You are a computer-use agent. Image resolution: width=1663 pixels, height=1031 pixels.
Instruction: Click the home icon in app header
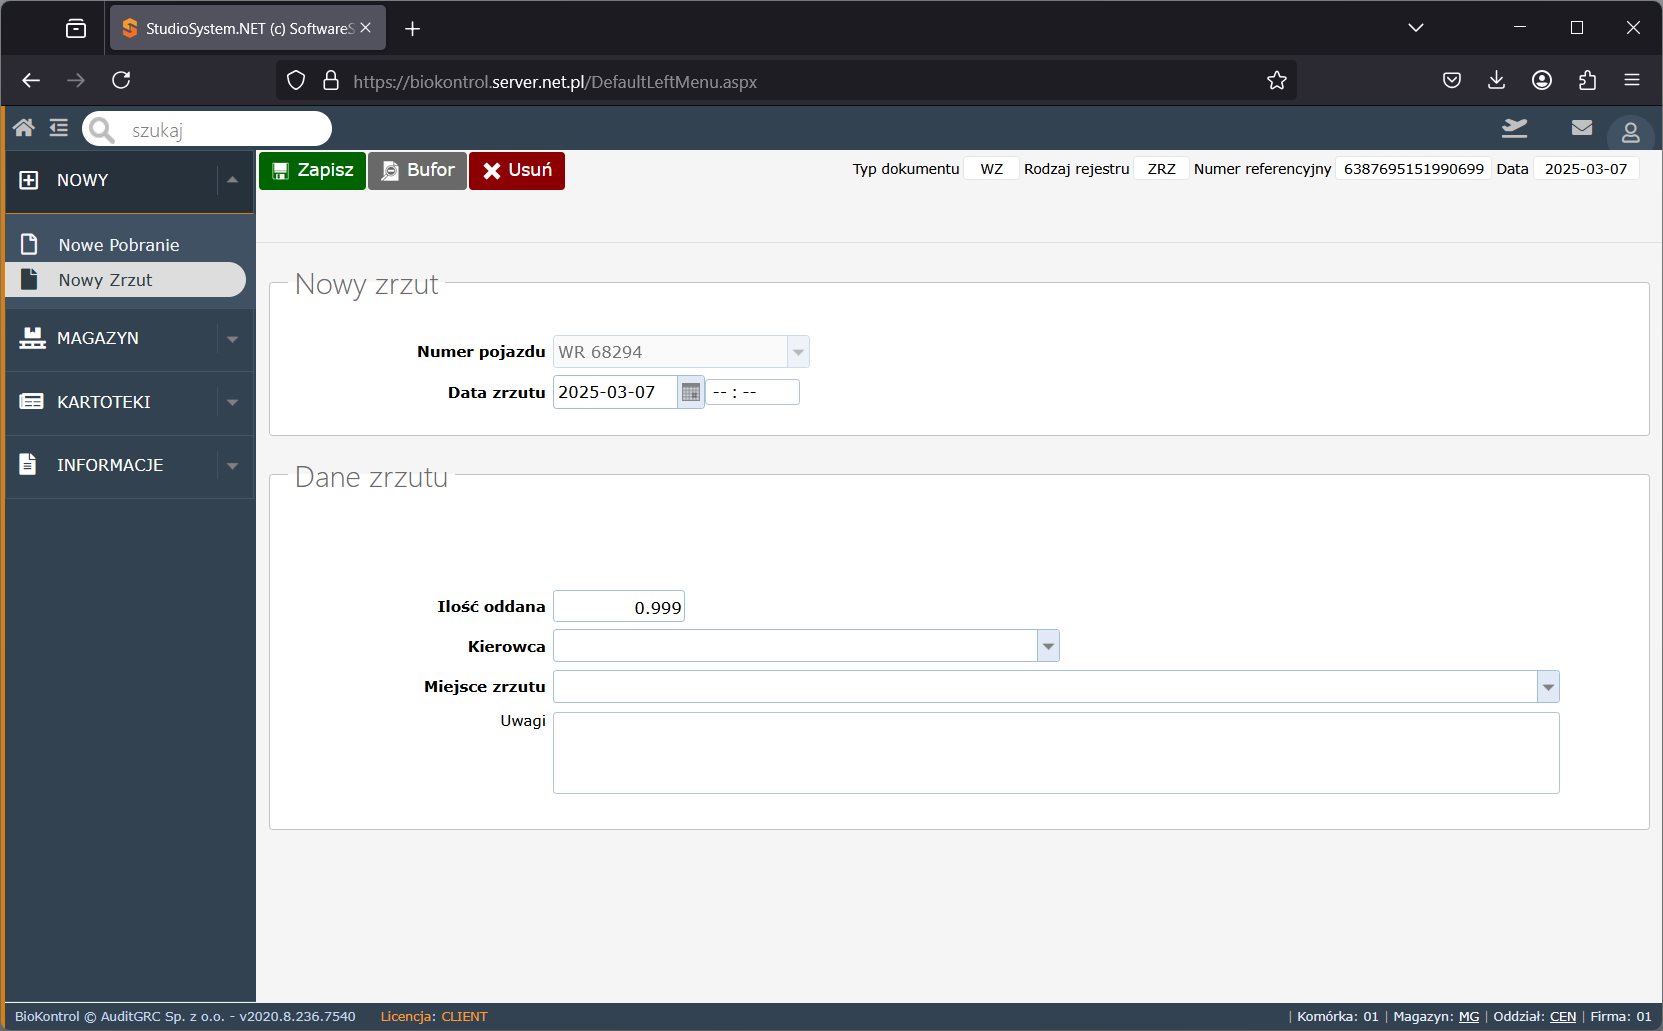coord(24,128)
